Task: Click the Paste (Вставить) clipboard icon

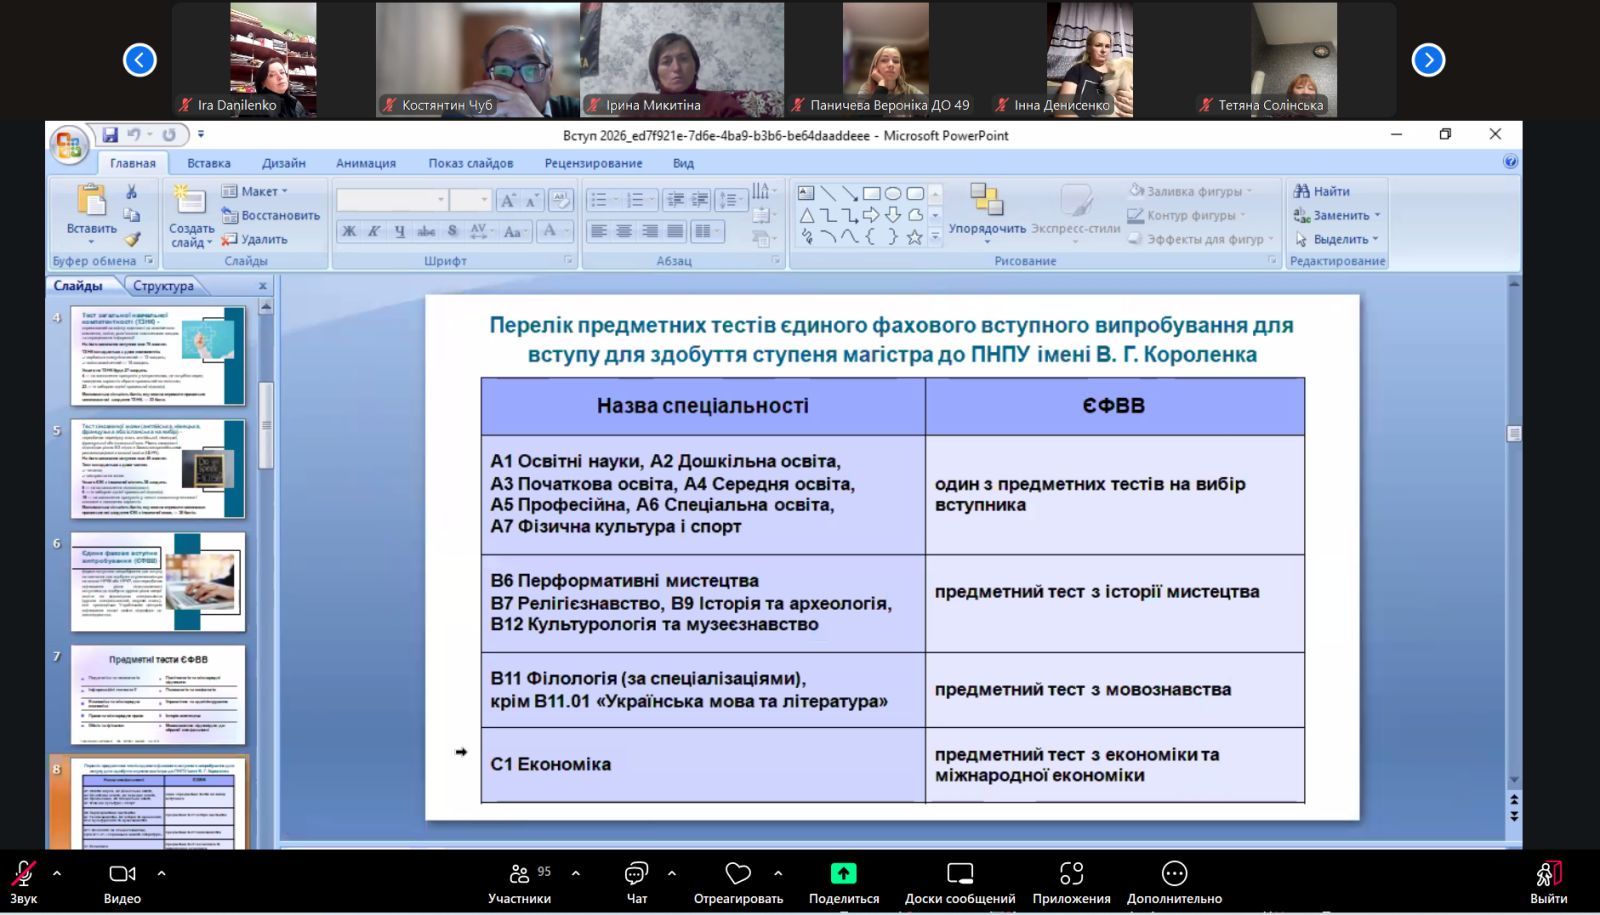Action: tap(91, 202)
